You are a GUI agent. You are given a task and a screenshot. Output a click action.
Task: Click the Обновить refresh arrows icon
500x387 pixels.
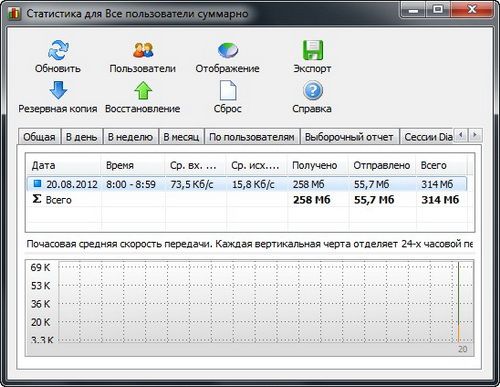58,50
